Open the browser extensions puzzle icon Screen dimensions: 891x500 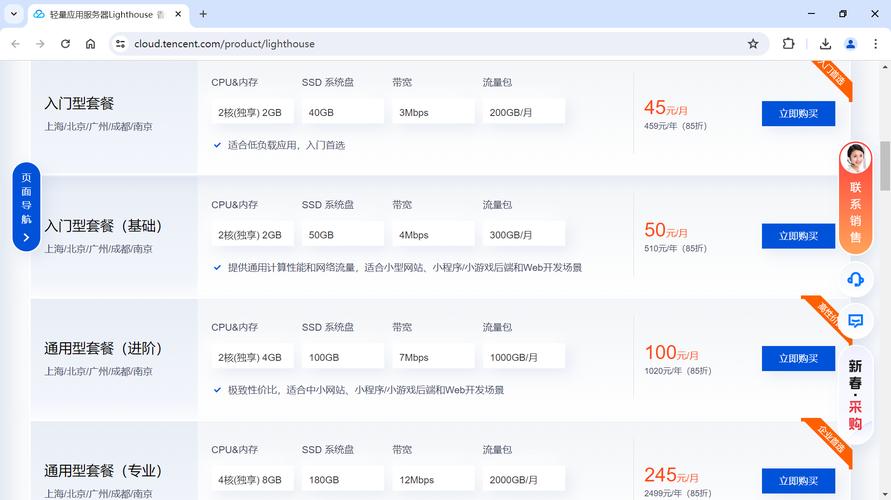[x=789, y=44]
